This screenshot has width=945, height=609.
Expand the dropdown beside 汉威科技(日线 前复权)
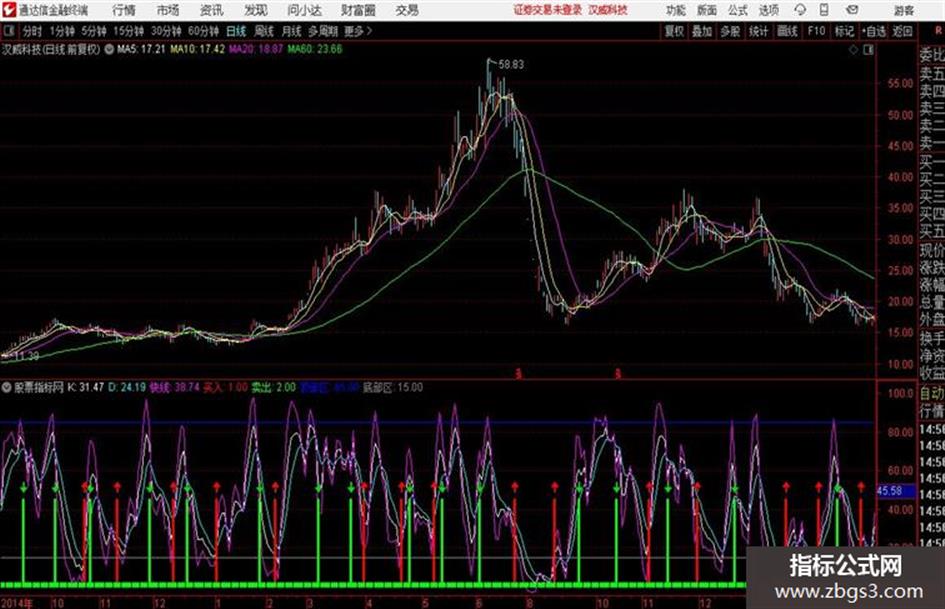pyautogui.click(x=109, y=49)
